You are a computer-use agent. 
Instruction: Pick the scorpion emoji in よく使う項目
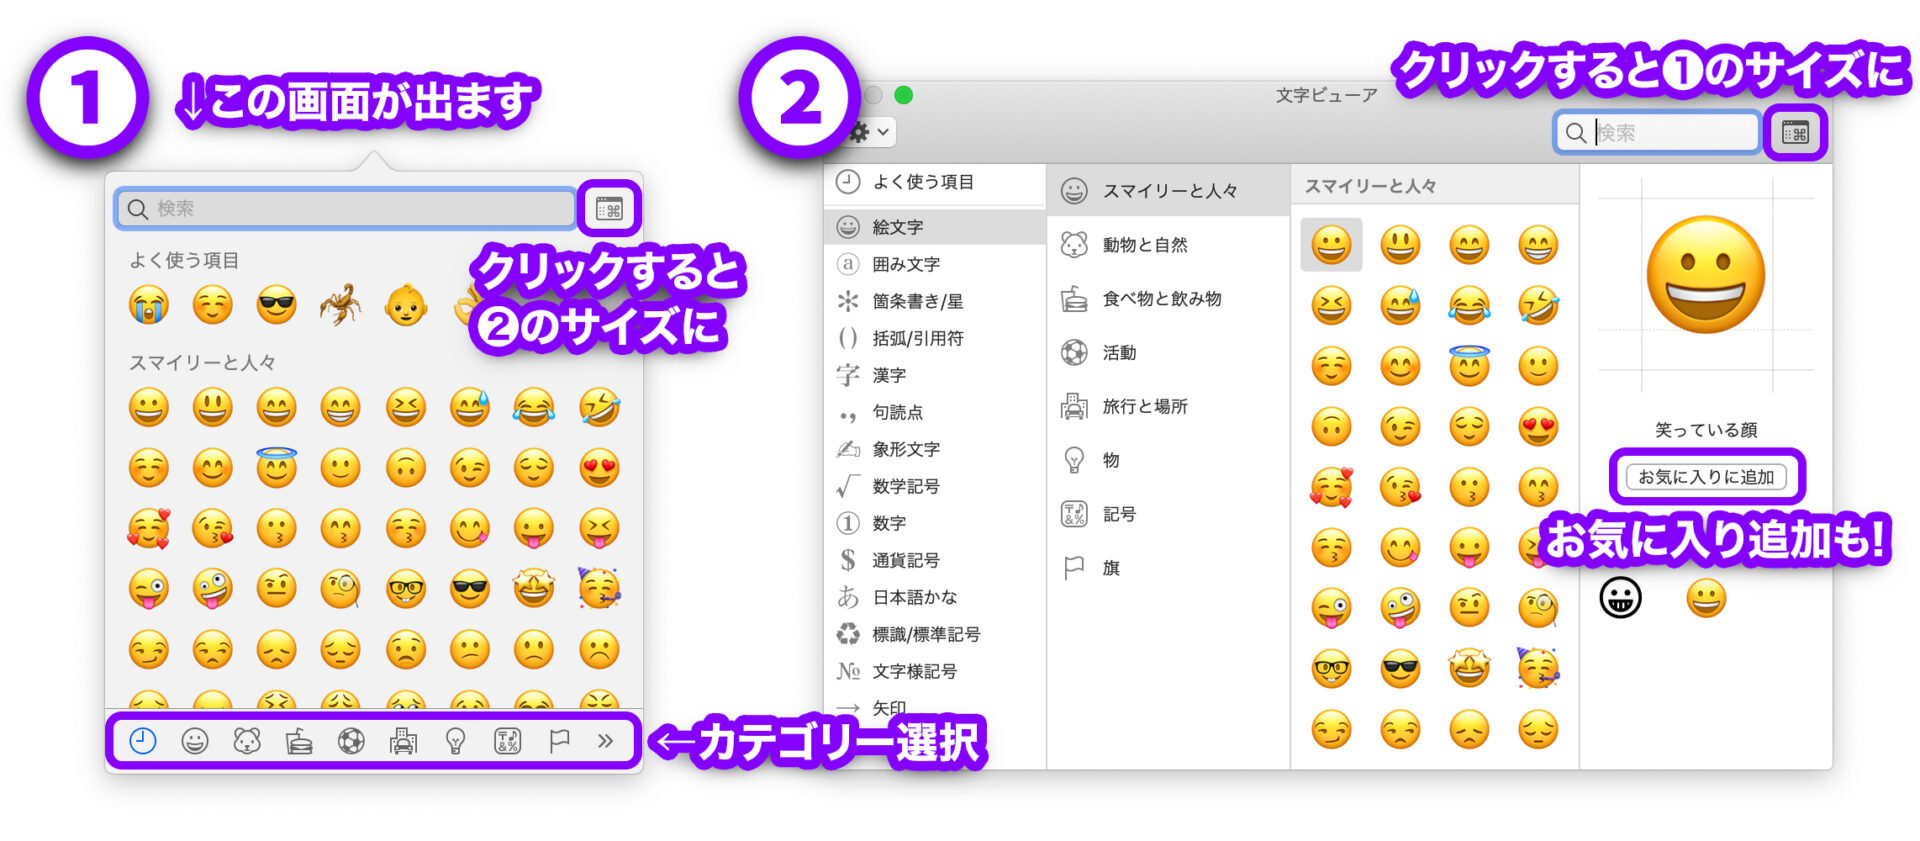point(340,304)
